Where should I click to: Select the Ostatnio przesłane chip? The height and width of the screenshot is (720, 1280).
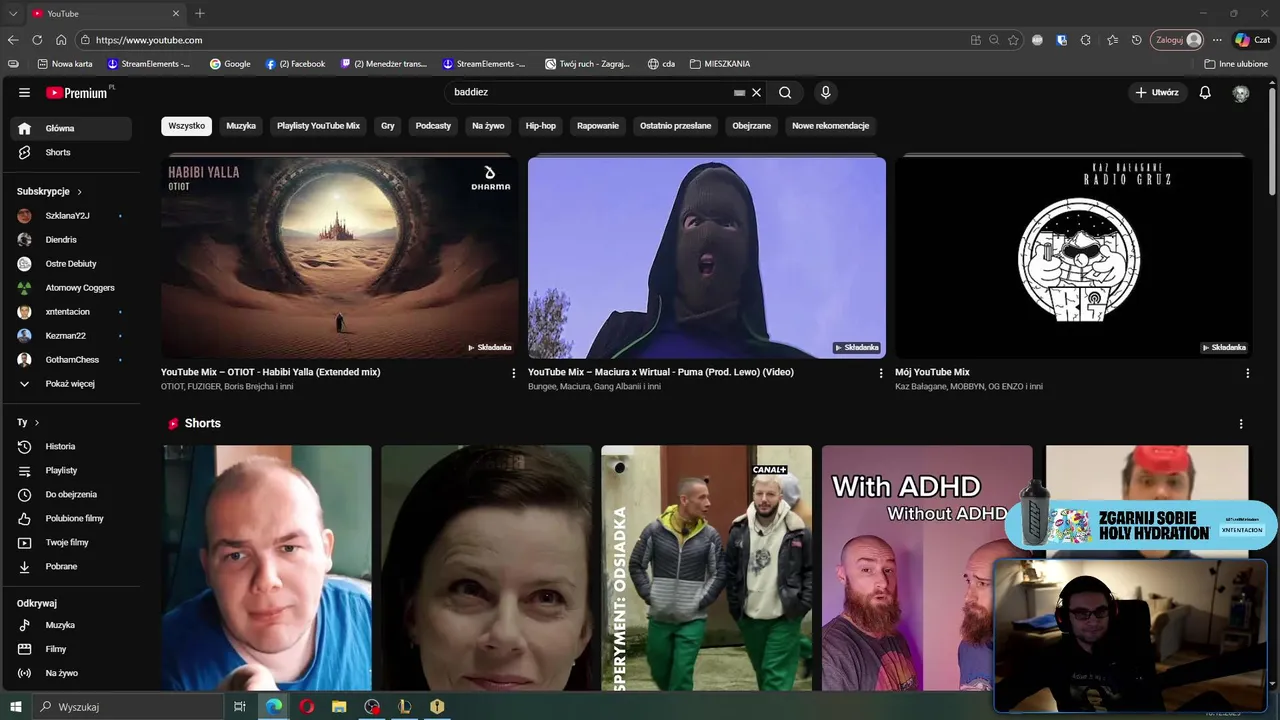(676, 126)
